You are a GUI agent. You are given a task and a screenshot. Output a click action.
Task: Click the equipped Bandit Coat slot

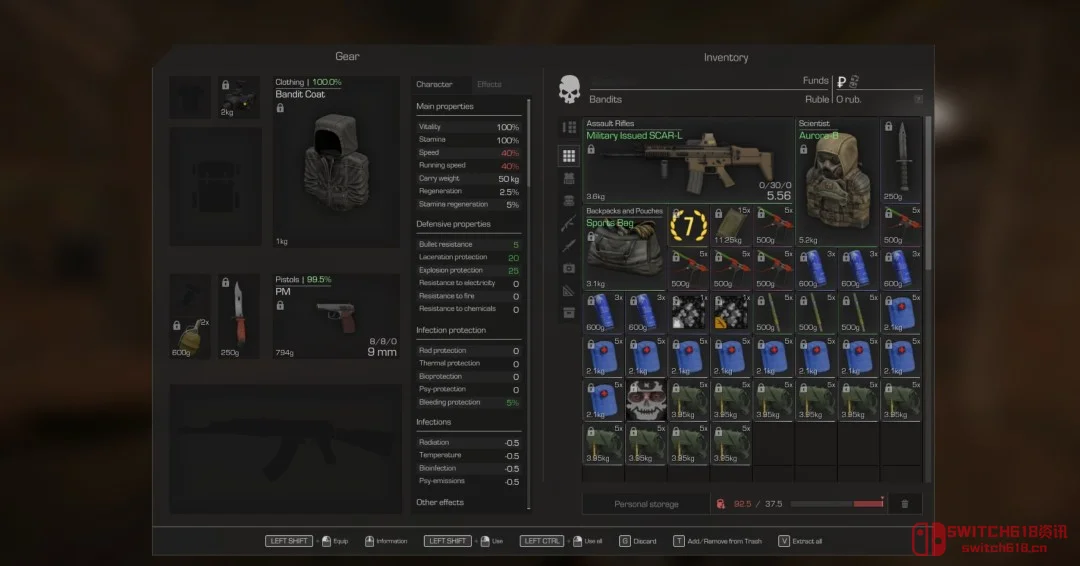point(338,162)
